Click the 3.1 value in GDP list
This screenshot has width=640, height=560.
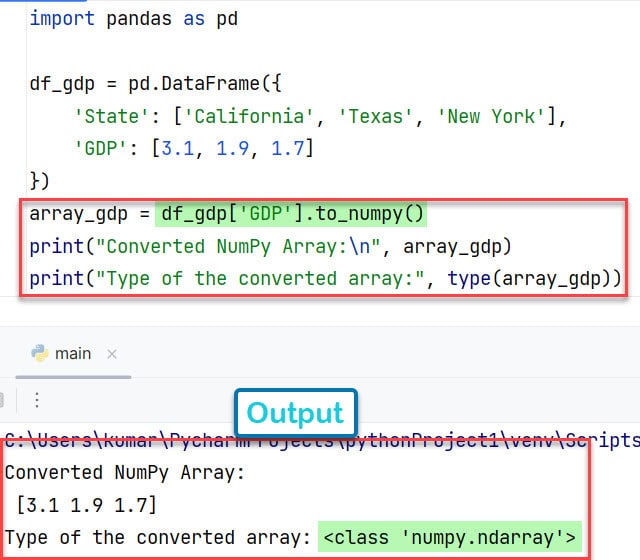pyautogui.click(x=178, y=148)
